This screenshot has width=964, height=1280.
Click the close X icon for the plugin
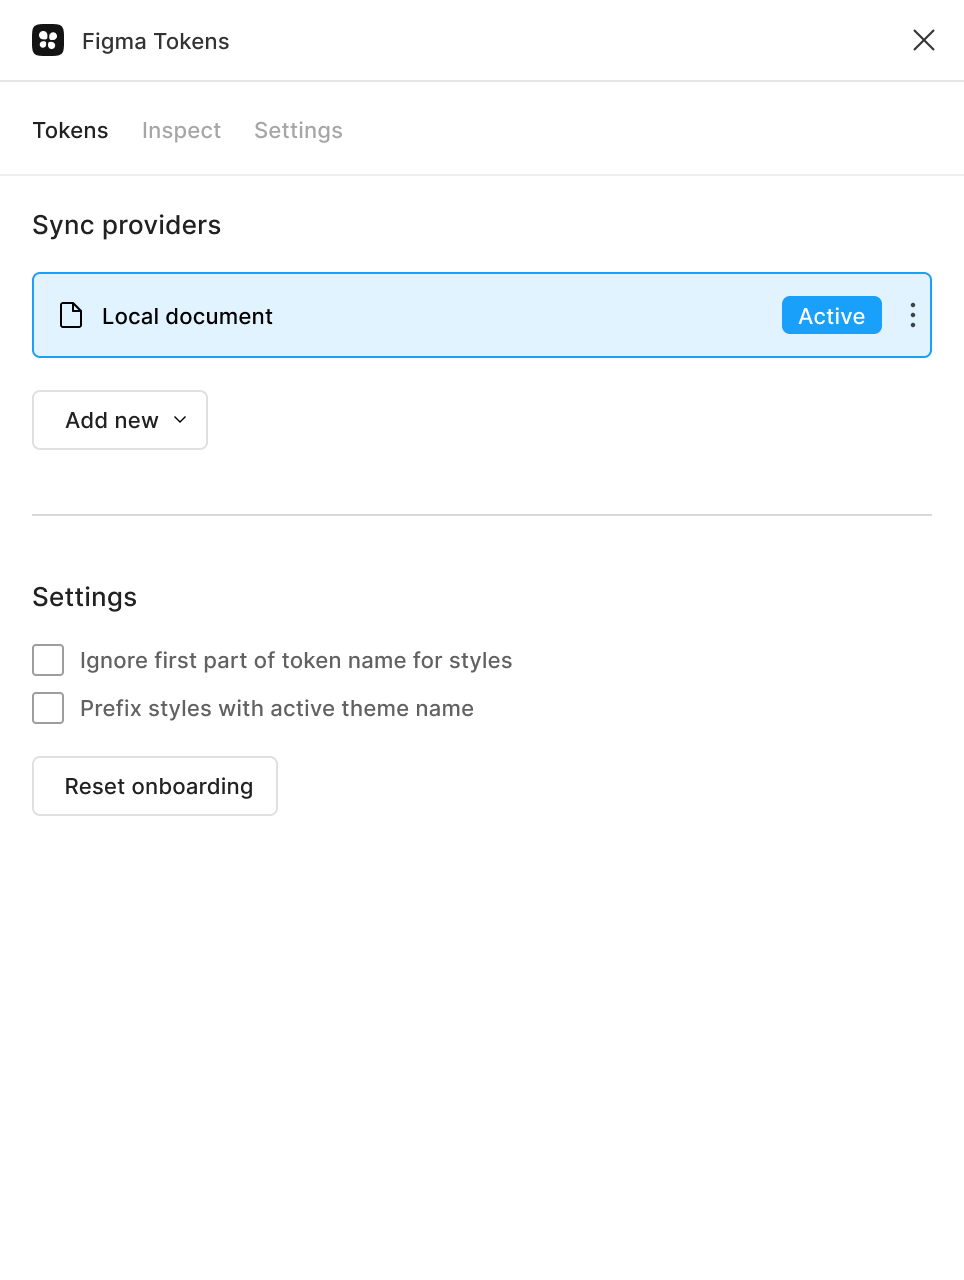(923, 40)
